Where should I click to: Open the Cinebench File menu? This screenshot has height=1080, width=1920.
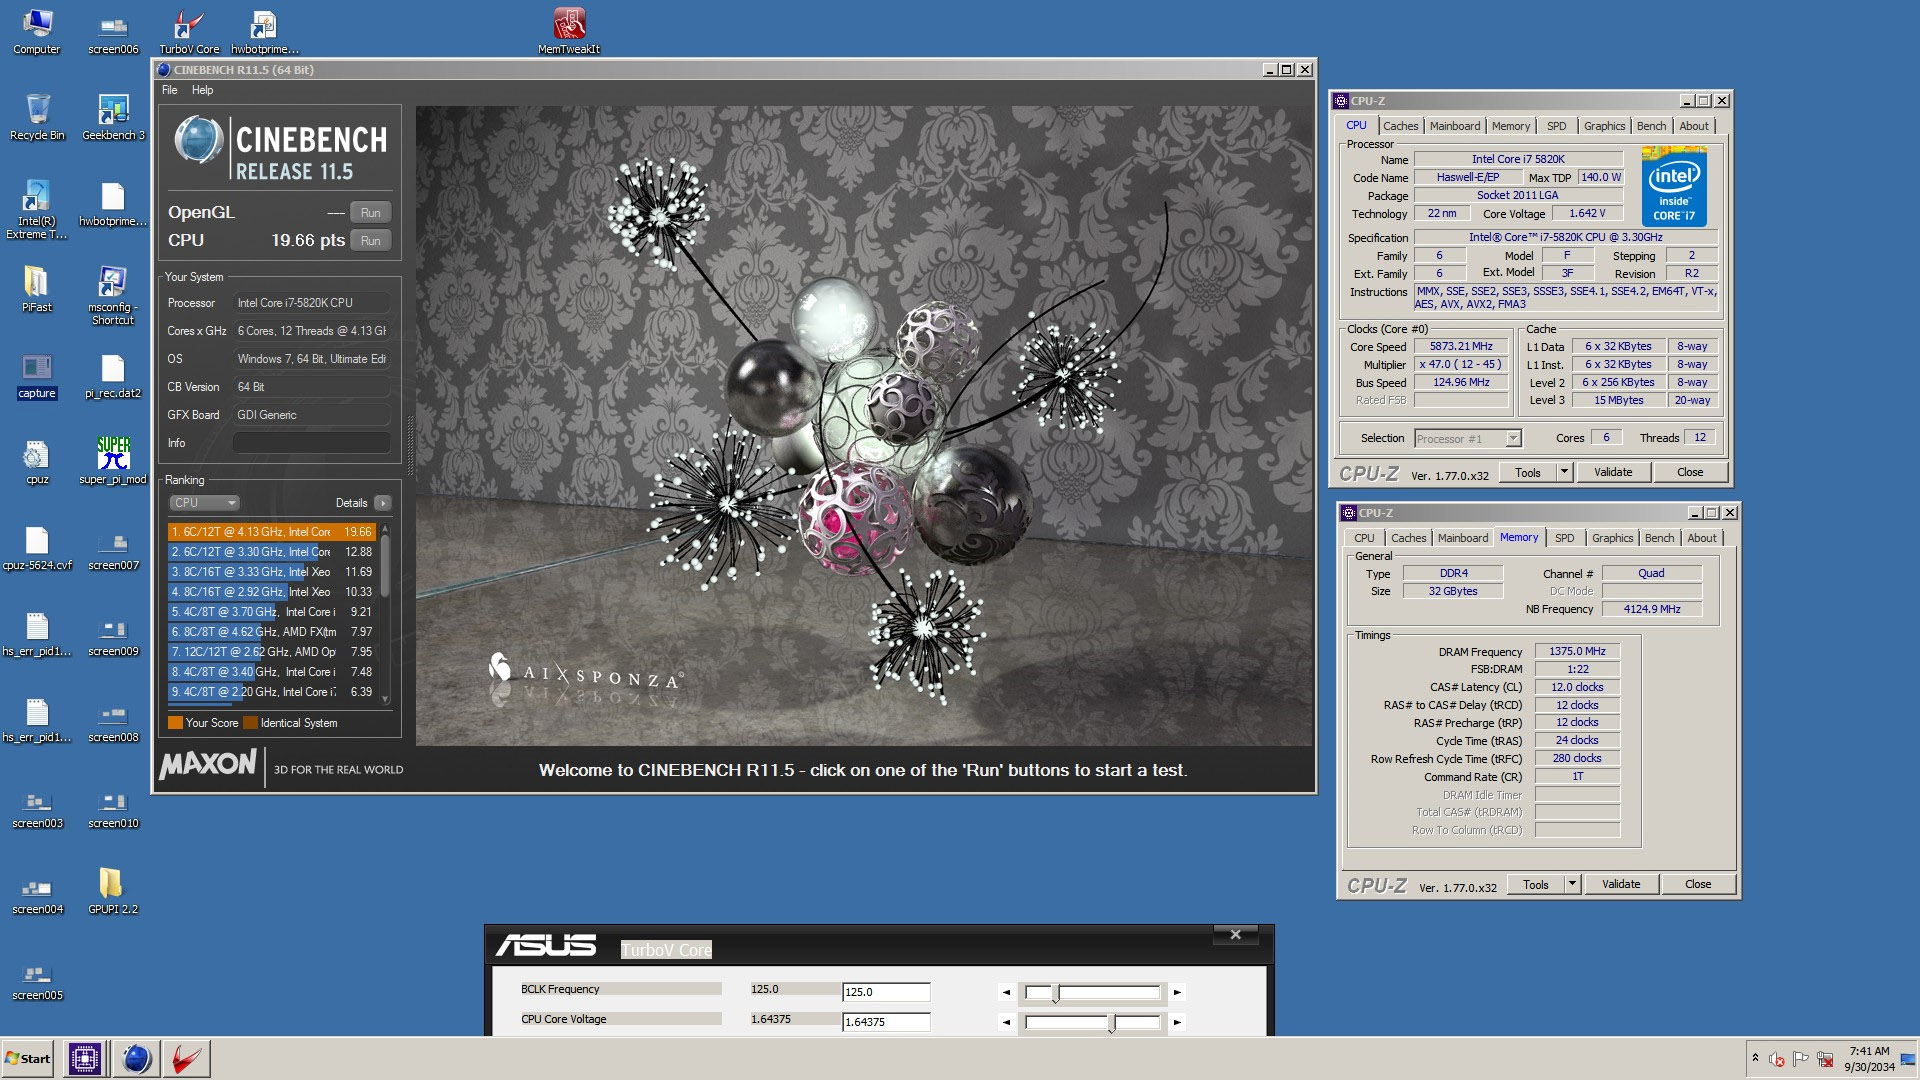point(170,90)
